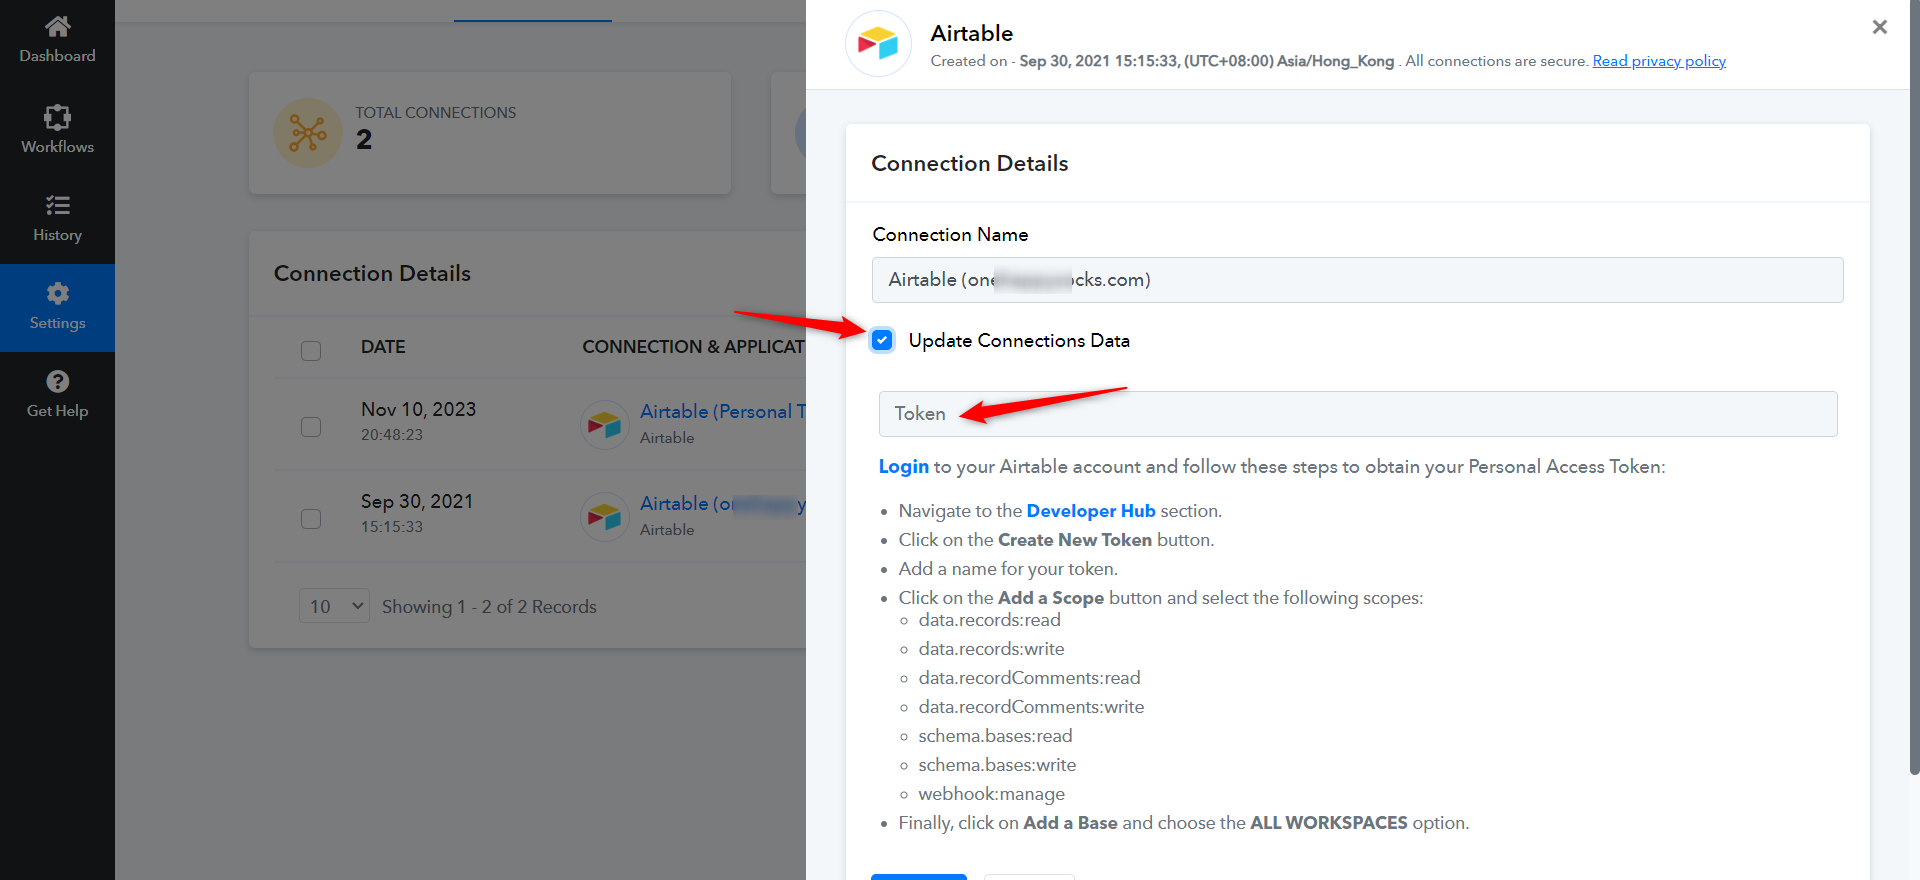Screen dimensions: 1920x880
Task: Close the Airtable connection panel
Action: [x=1879, y=27]
